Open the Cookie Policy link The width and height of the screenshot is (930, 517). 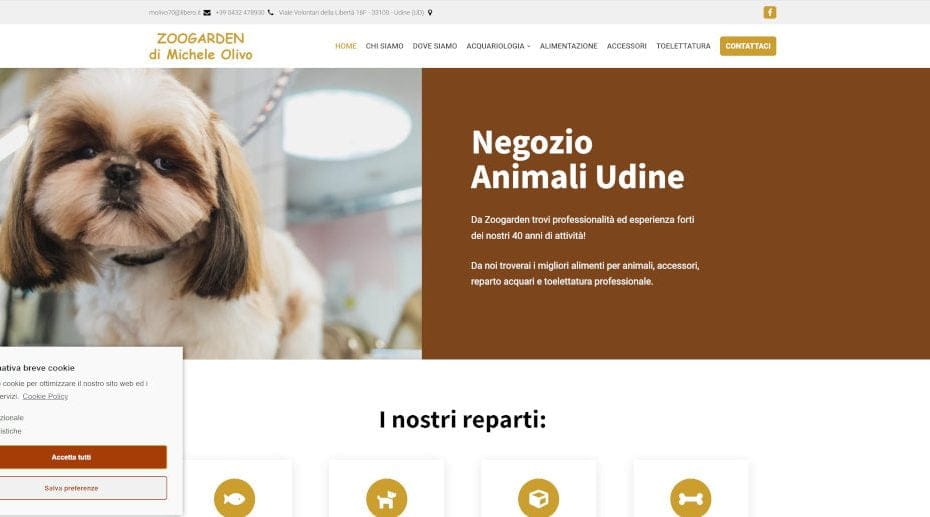pyautogui.click(x=45, y=396)
